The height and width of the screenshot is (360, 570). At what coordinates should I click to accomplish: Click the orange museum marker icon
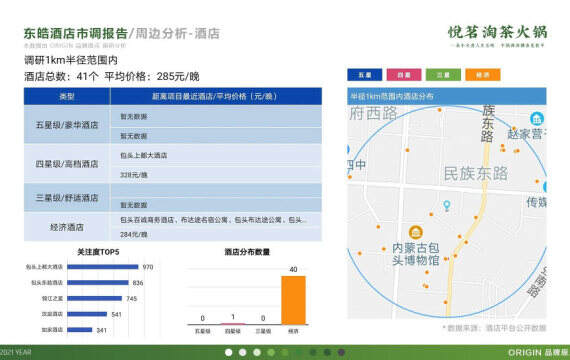pos(416,232)
